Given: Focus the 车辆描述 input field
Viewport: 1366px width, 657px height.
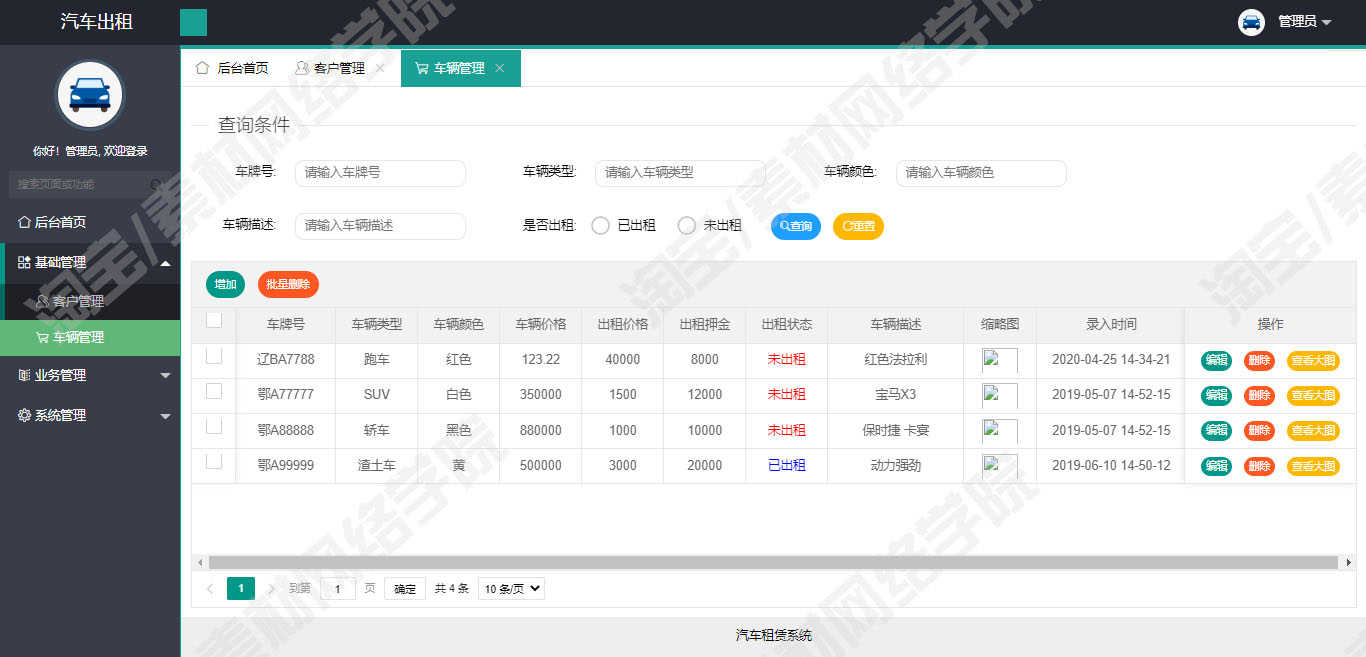Looking at the screenshot, I should (380, 226).
